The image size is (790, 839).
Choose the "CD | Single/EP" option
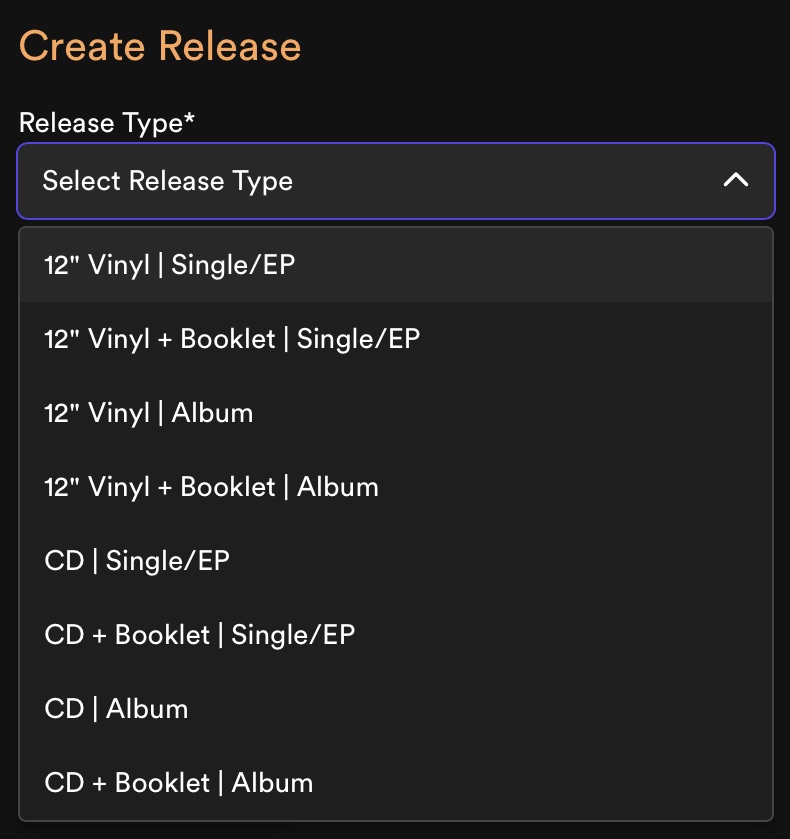(x=136, y=561)
